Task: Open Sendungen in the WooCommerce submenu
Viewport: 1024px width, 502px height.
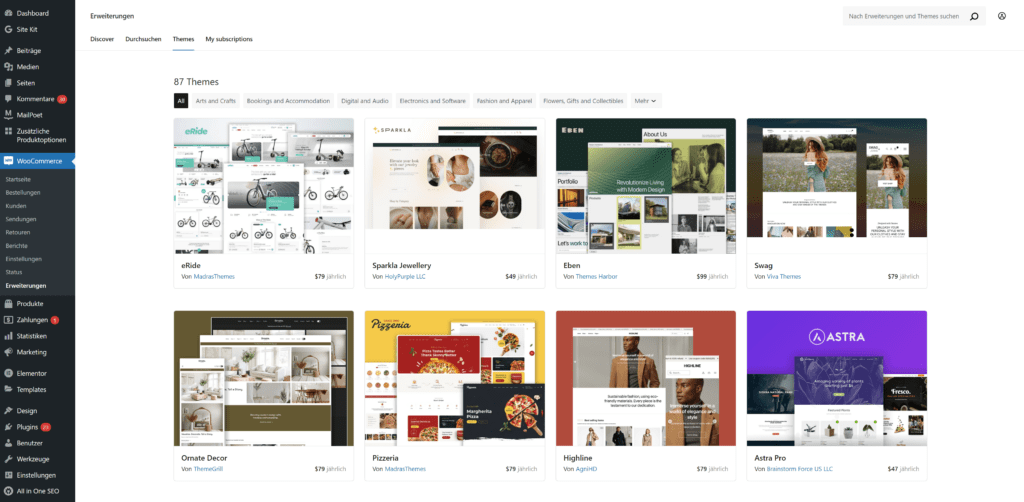Action: click(21, 219)
